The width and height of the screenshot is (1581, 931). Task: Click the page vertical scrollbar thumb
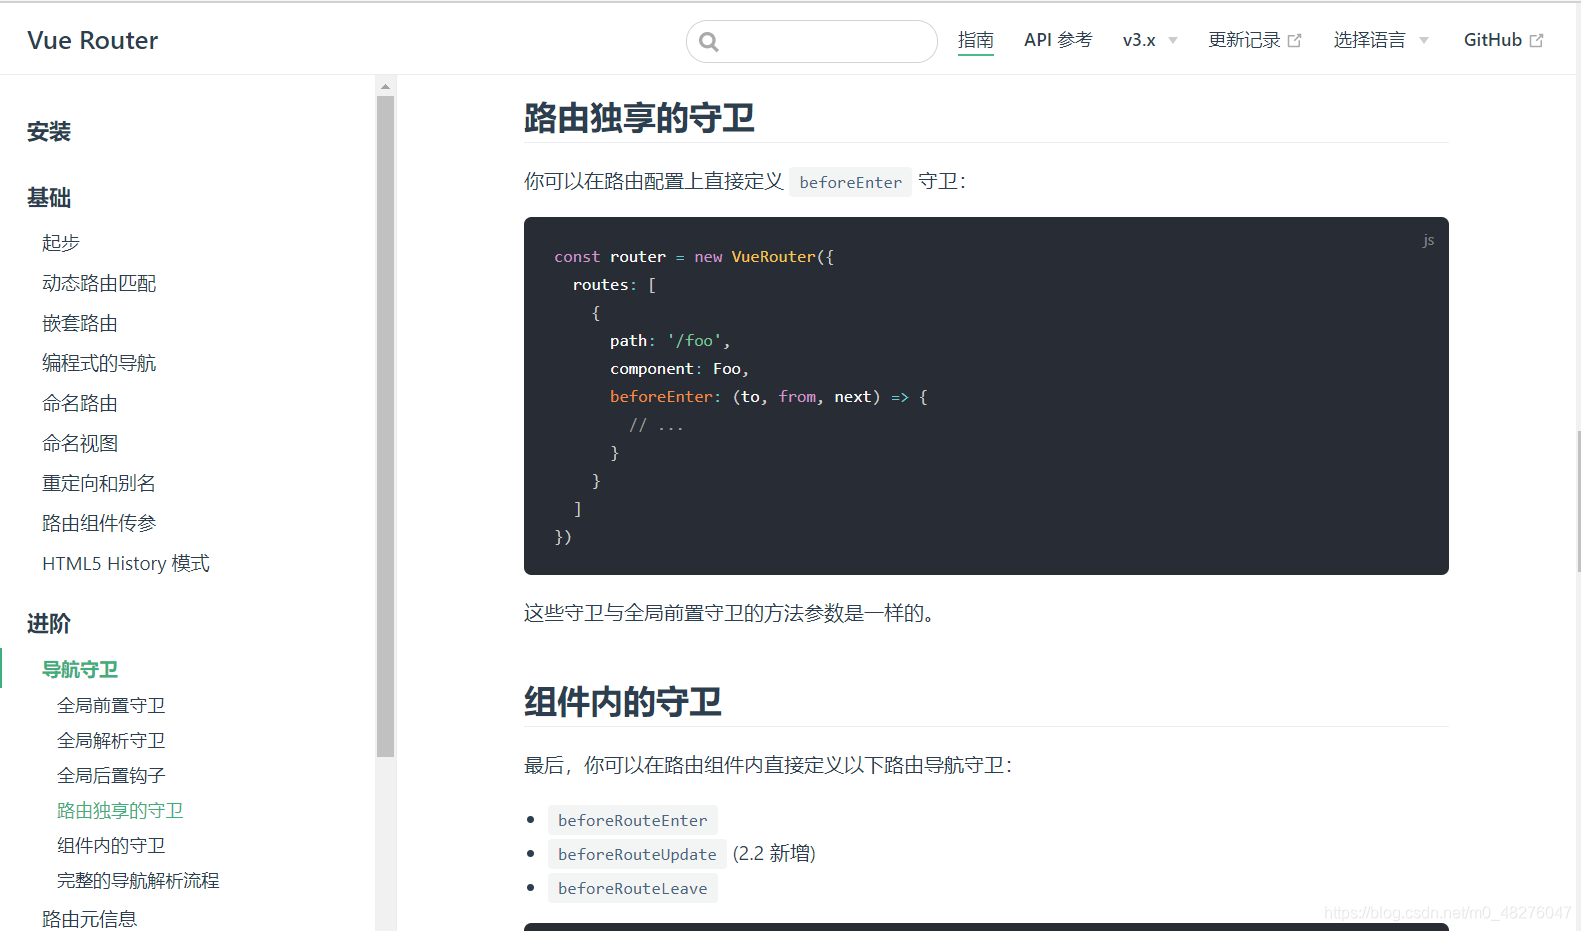[x=1577, y=501]
